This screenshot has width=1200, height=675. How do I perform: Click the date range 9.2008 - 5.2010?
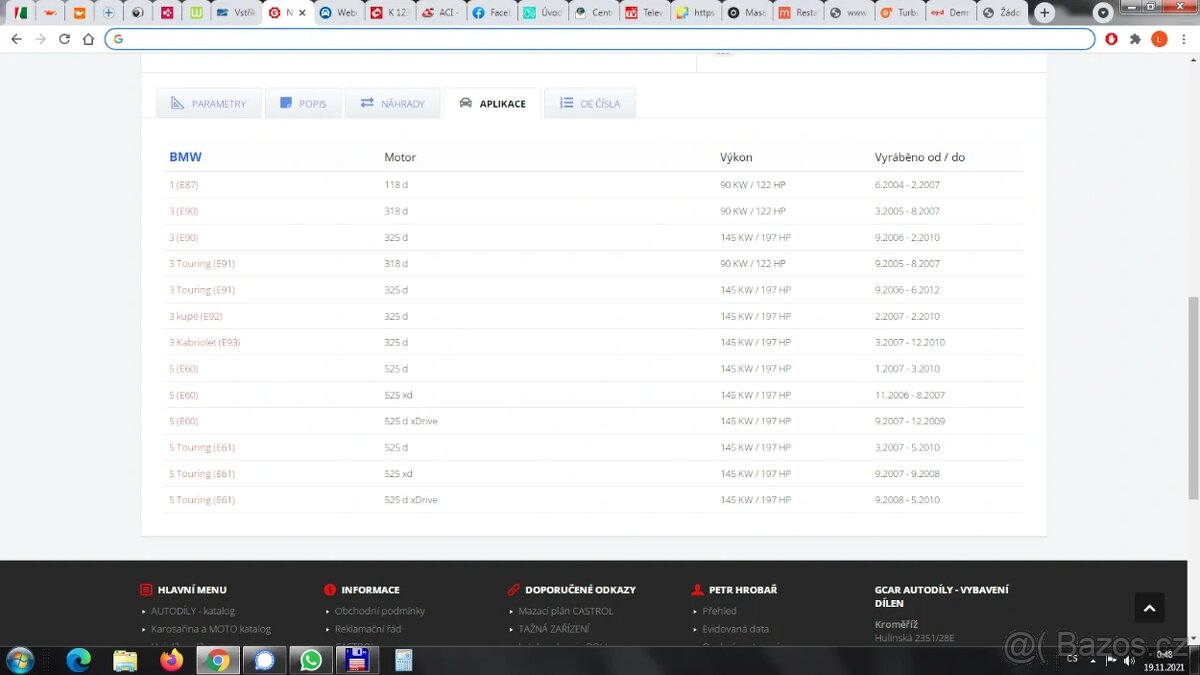coord(907,500)
